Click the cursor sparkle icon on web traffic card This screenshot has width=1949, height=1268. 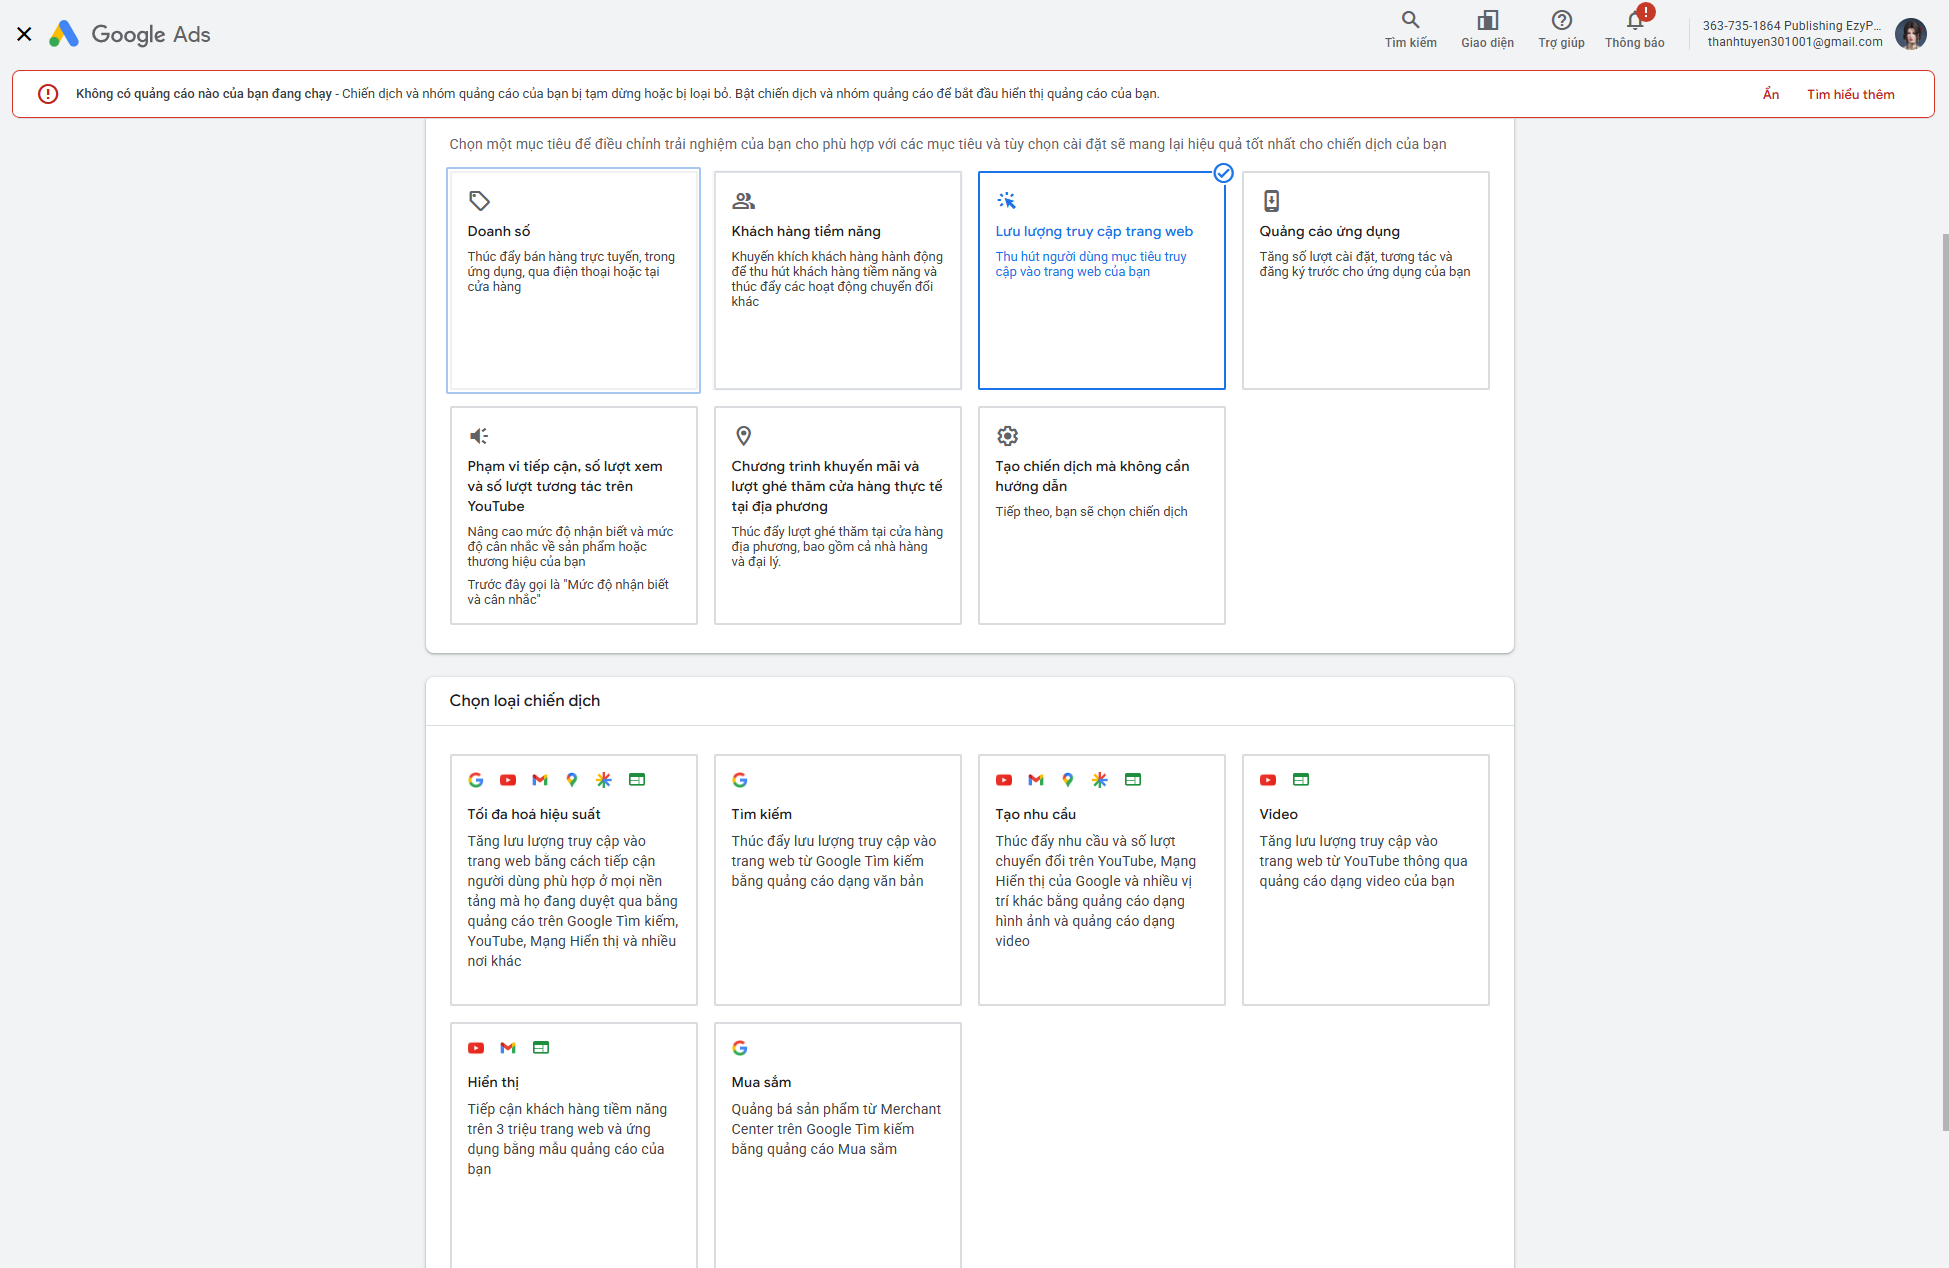click(x=1006, y=201)
